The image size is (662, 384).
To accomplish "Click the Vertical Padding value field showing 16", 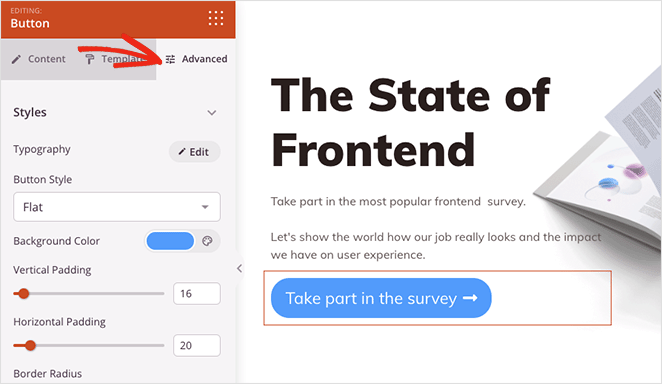I will [197, 294].
